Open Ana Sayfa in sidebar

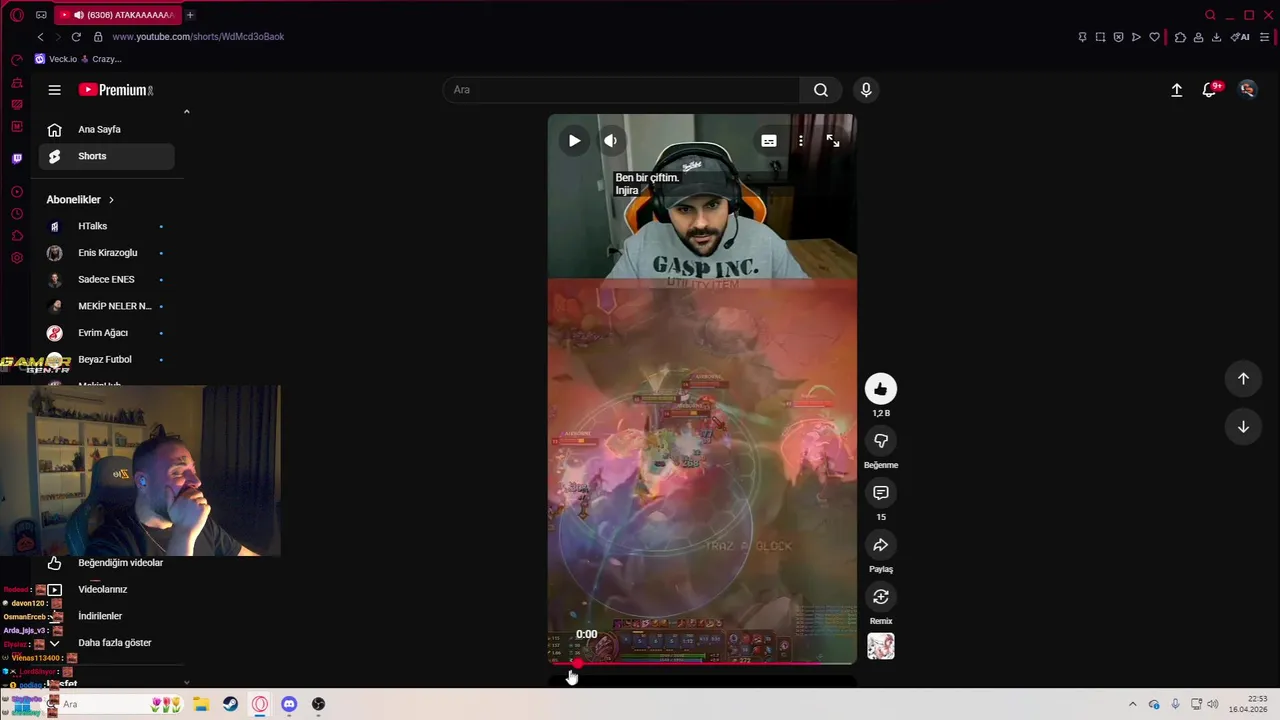[x=106, y=129]
